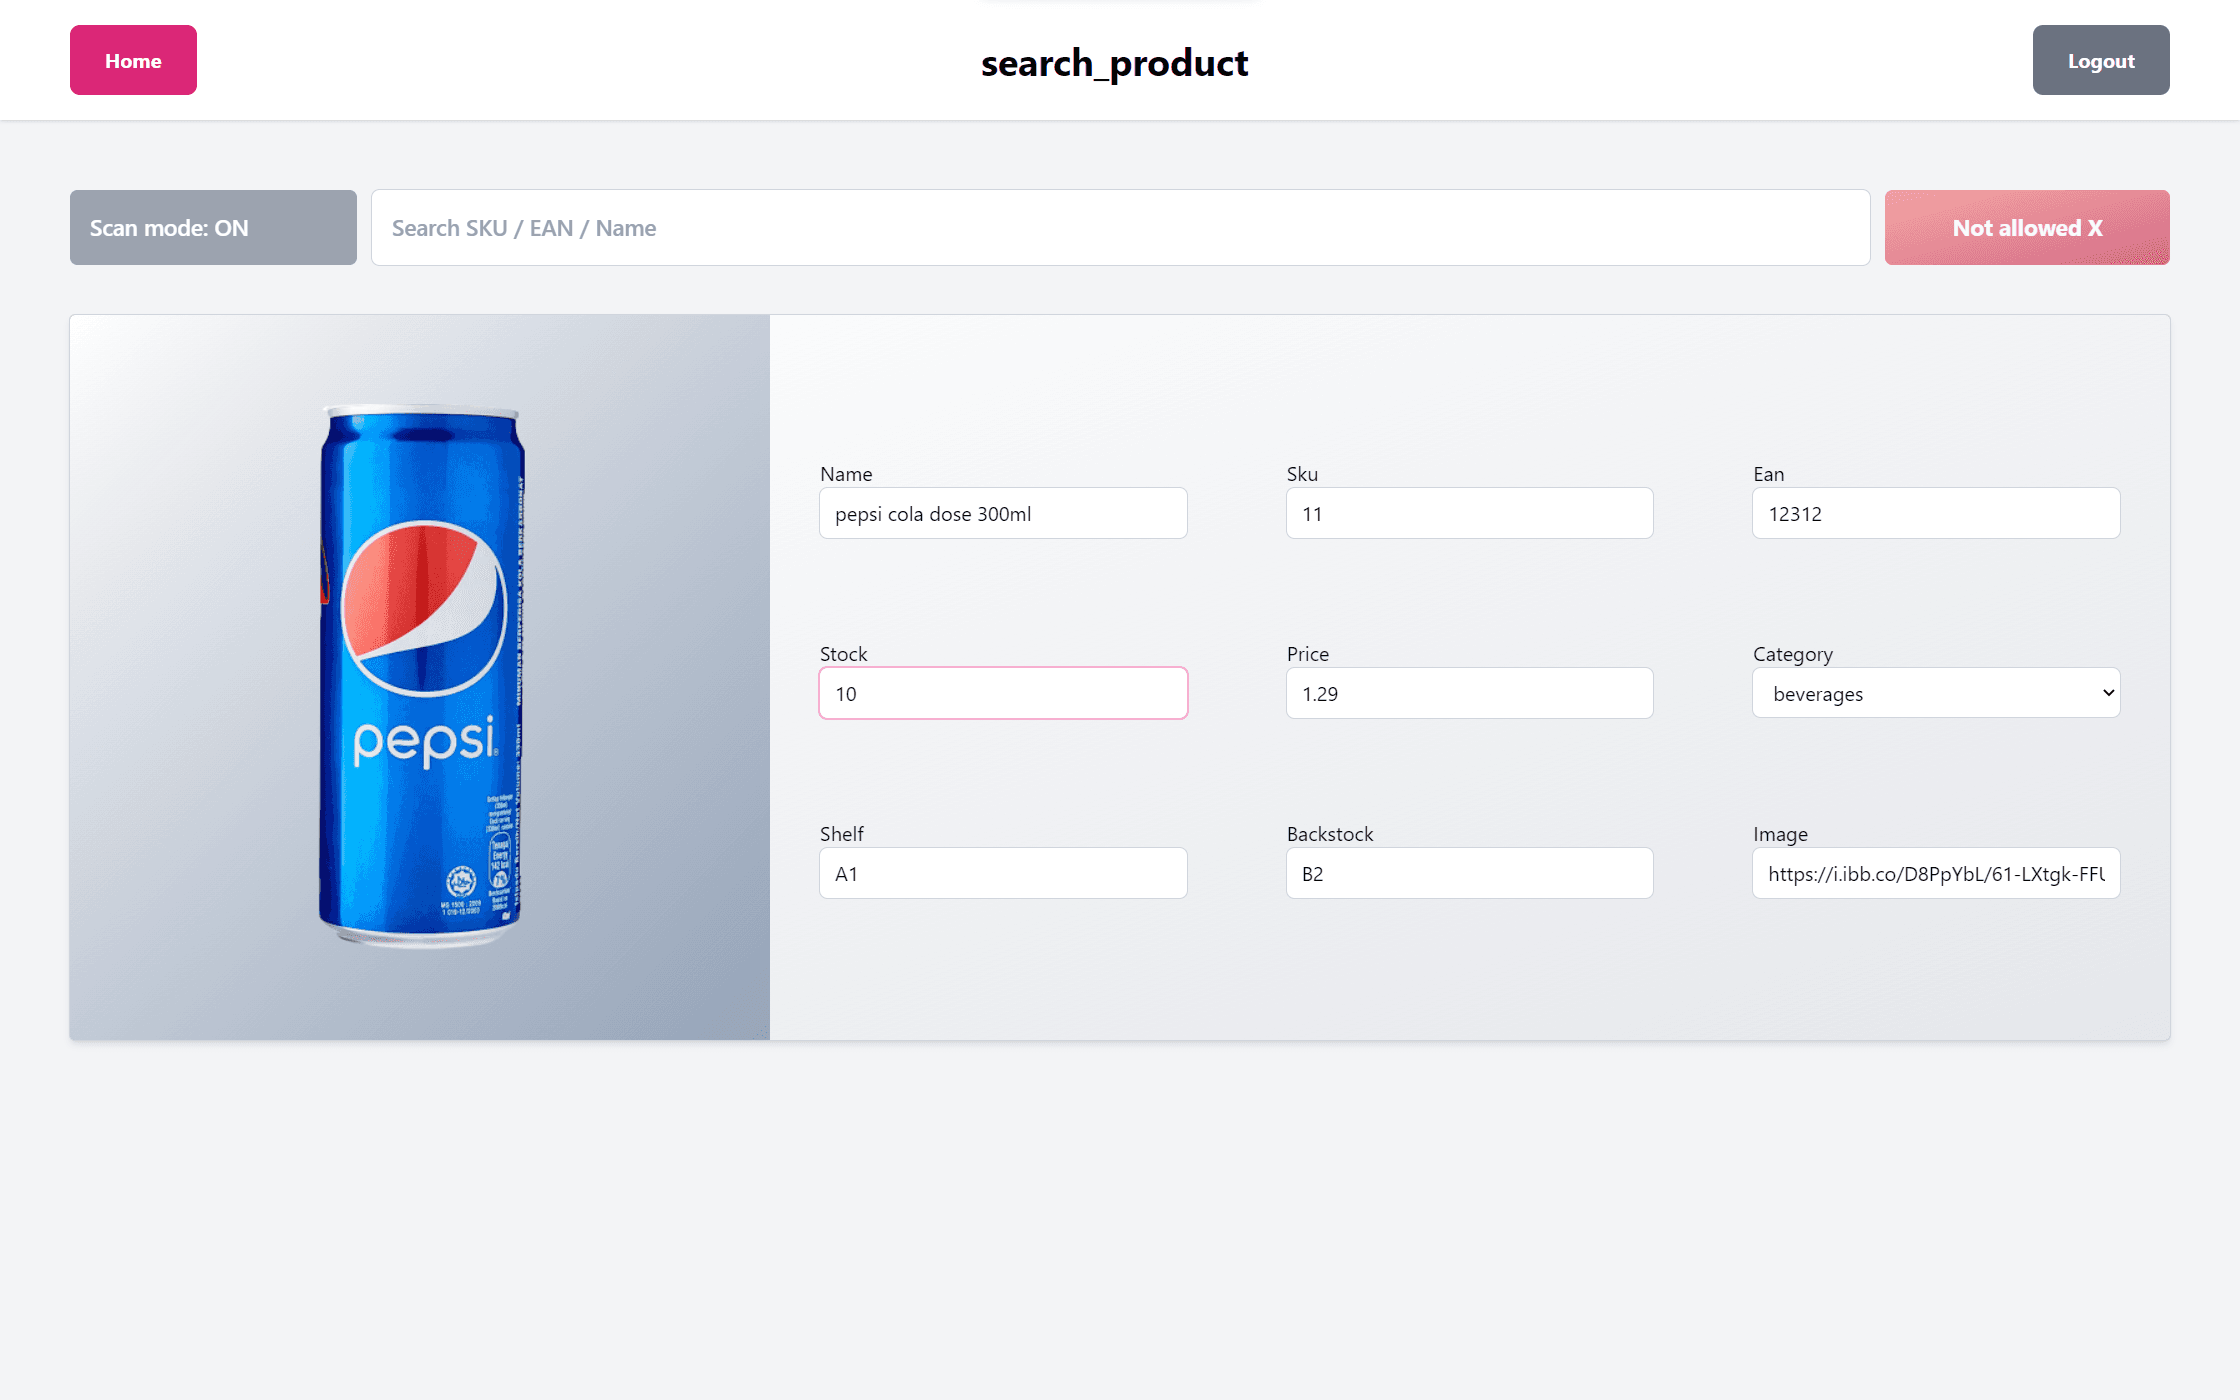Select the Name field with pepsi cola dose 300ml
The height and width of the screenshot is (1400, 2240).
pos(1003,513)
